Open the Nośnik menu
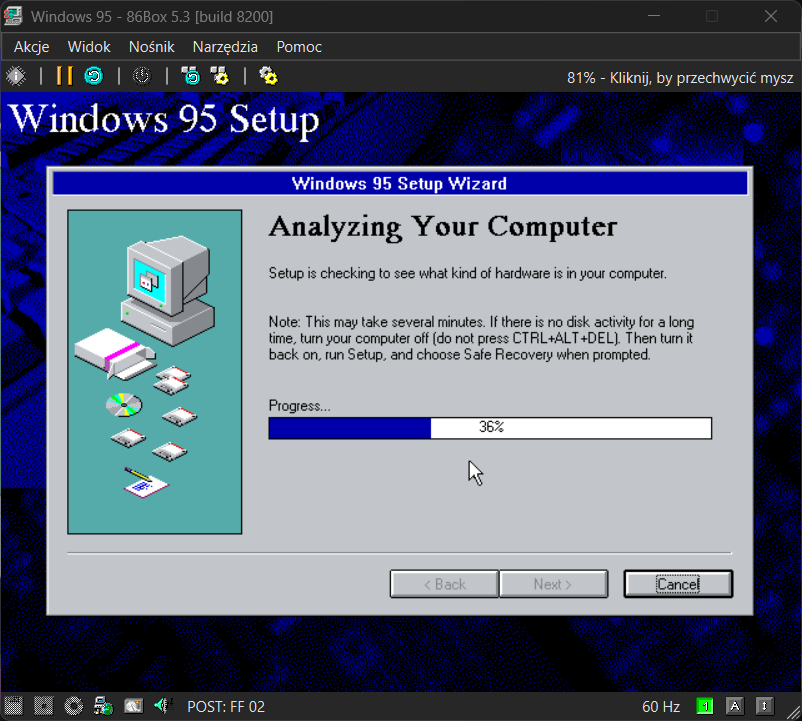 click(151, 47)
